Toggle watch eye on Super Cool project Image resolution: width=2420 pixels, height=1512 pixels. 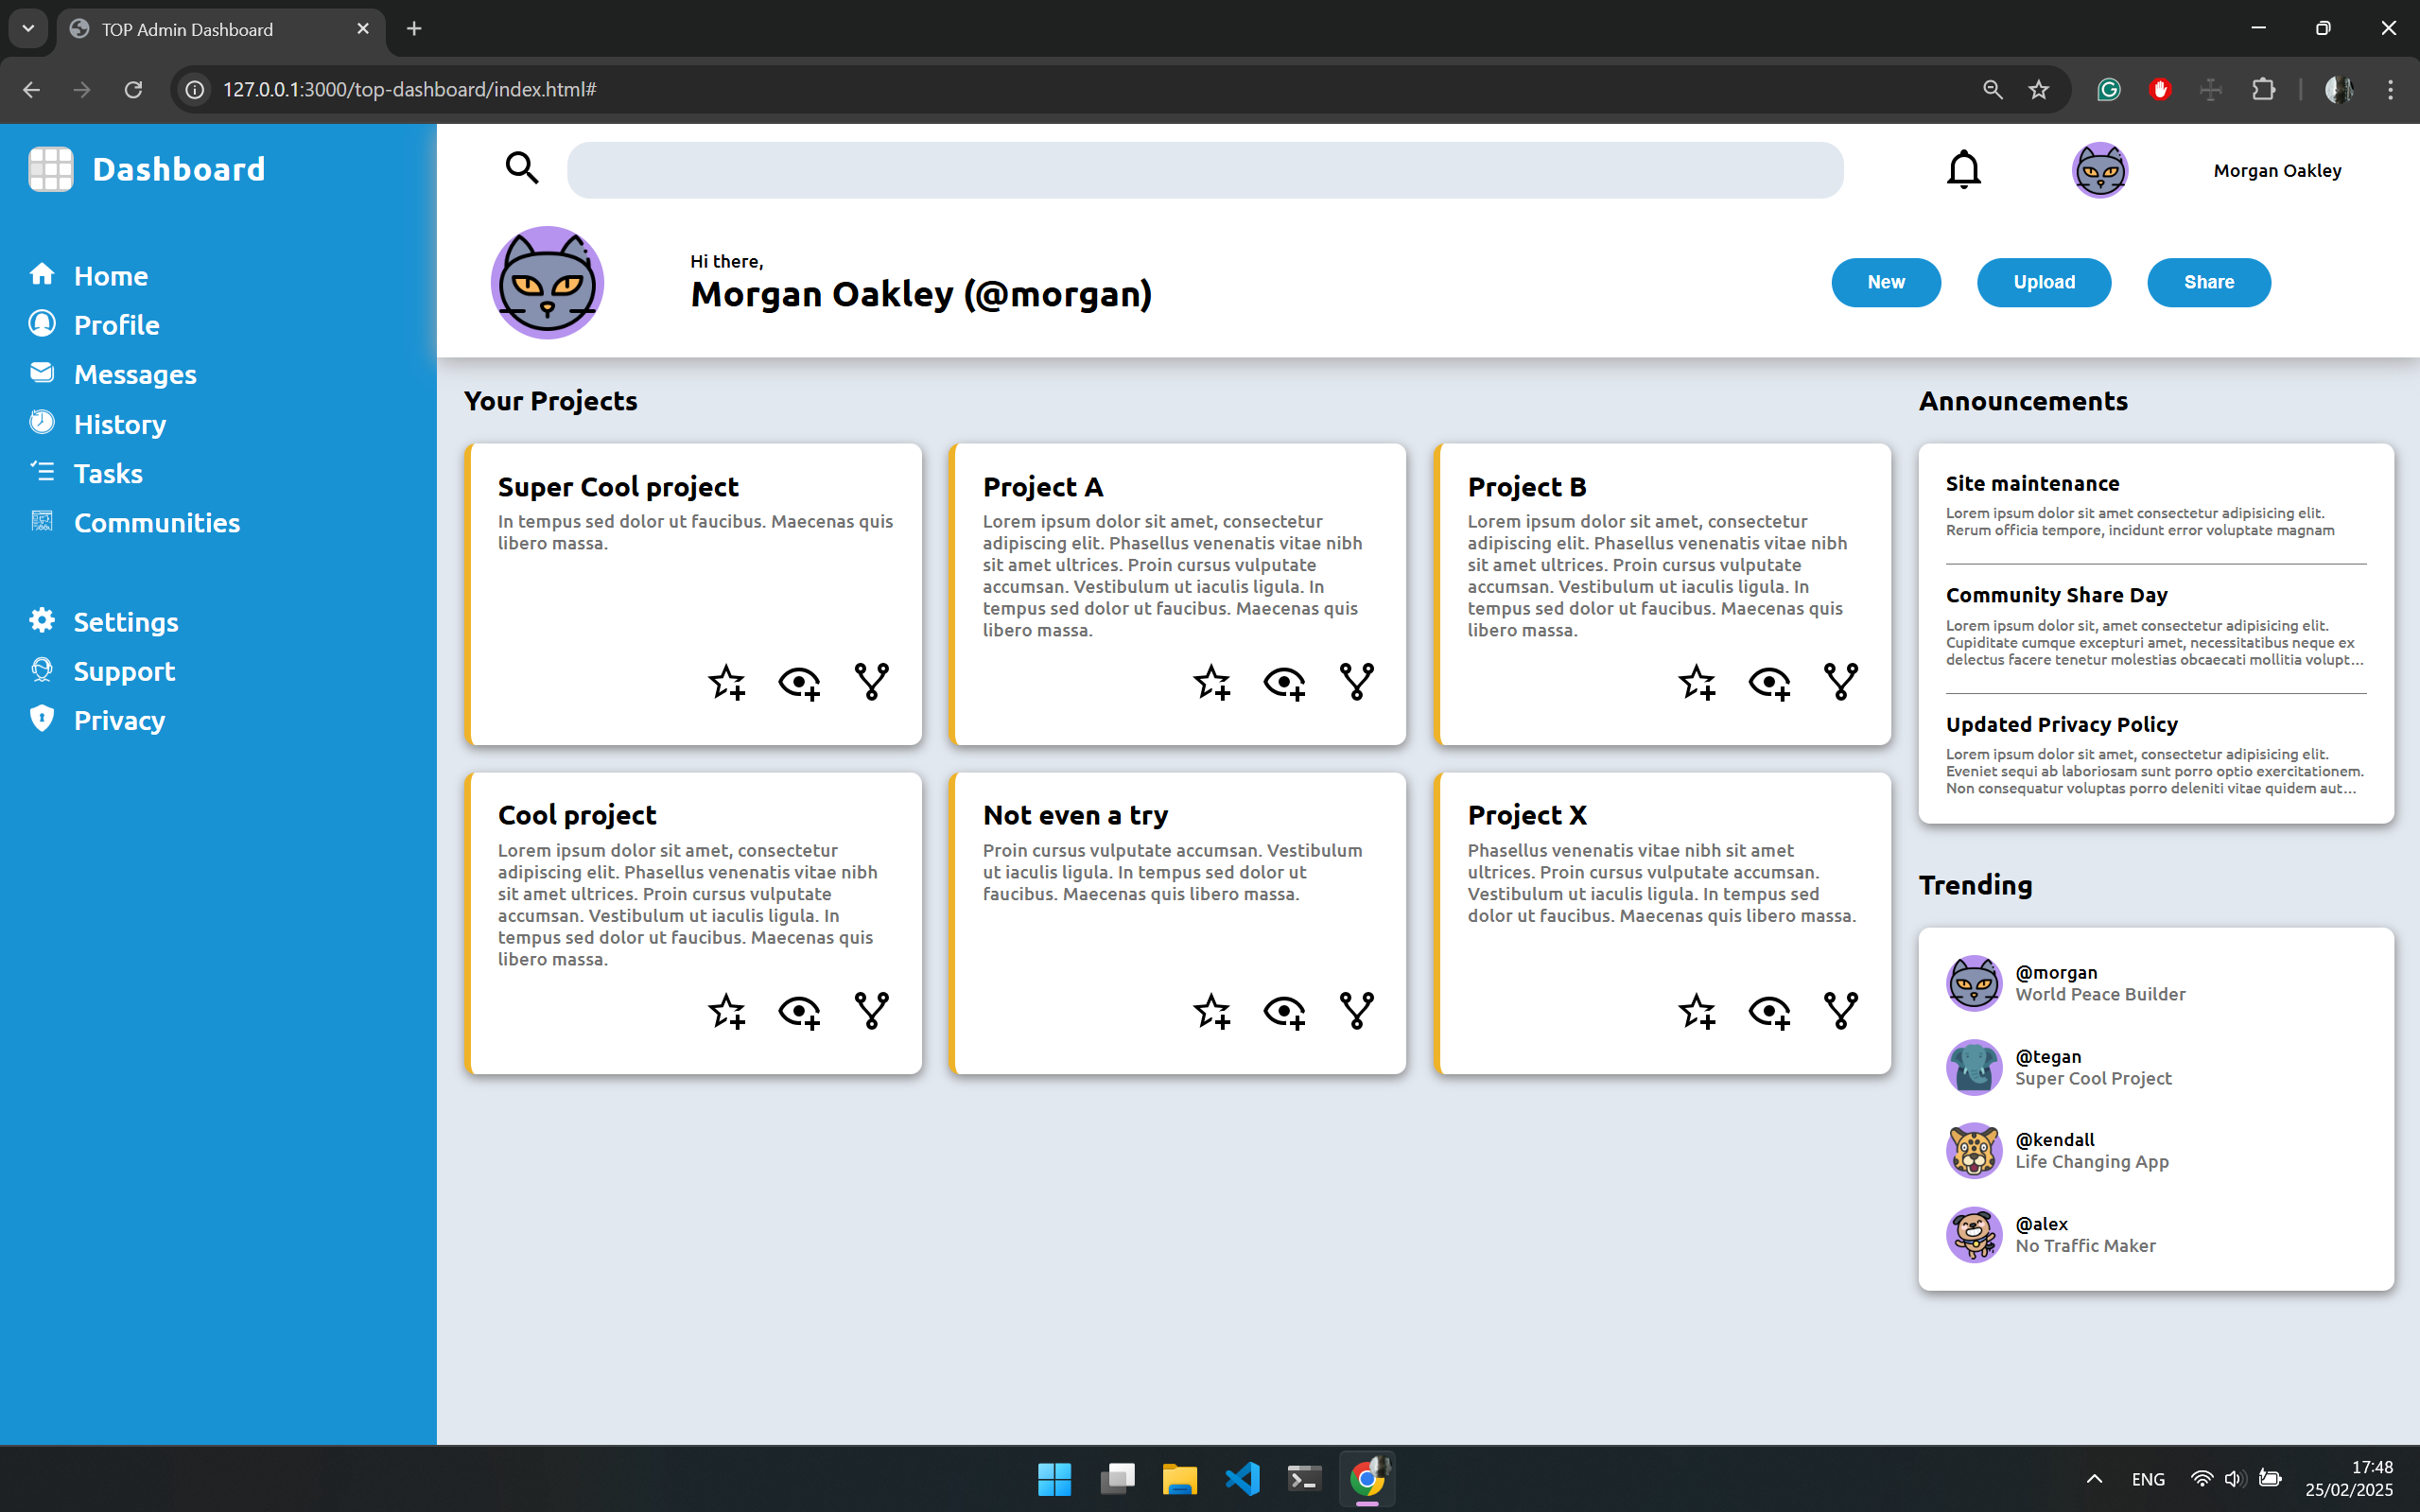pos(799,682)
